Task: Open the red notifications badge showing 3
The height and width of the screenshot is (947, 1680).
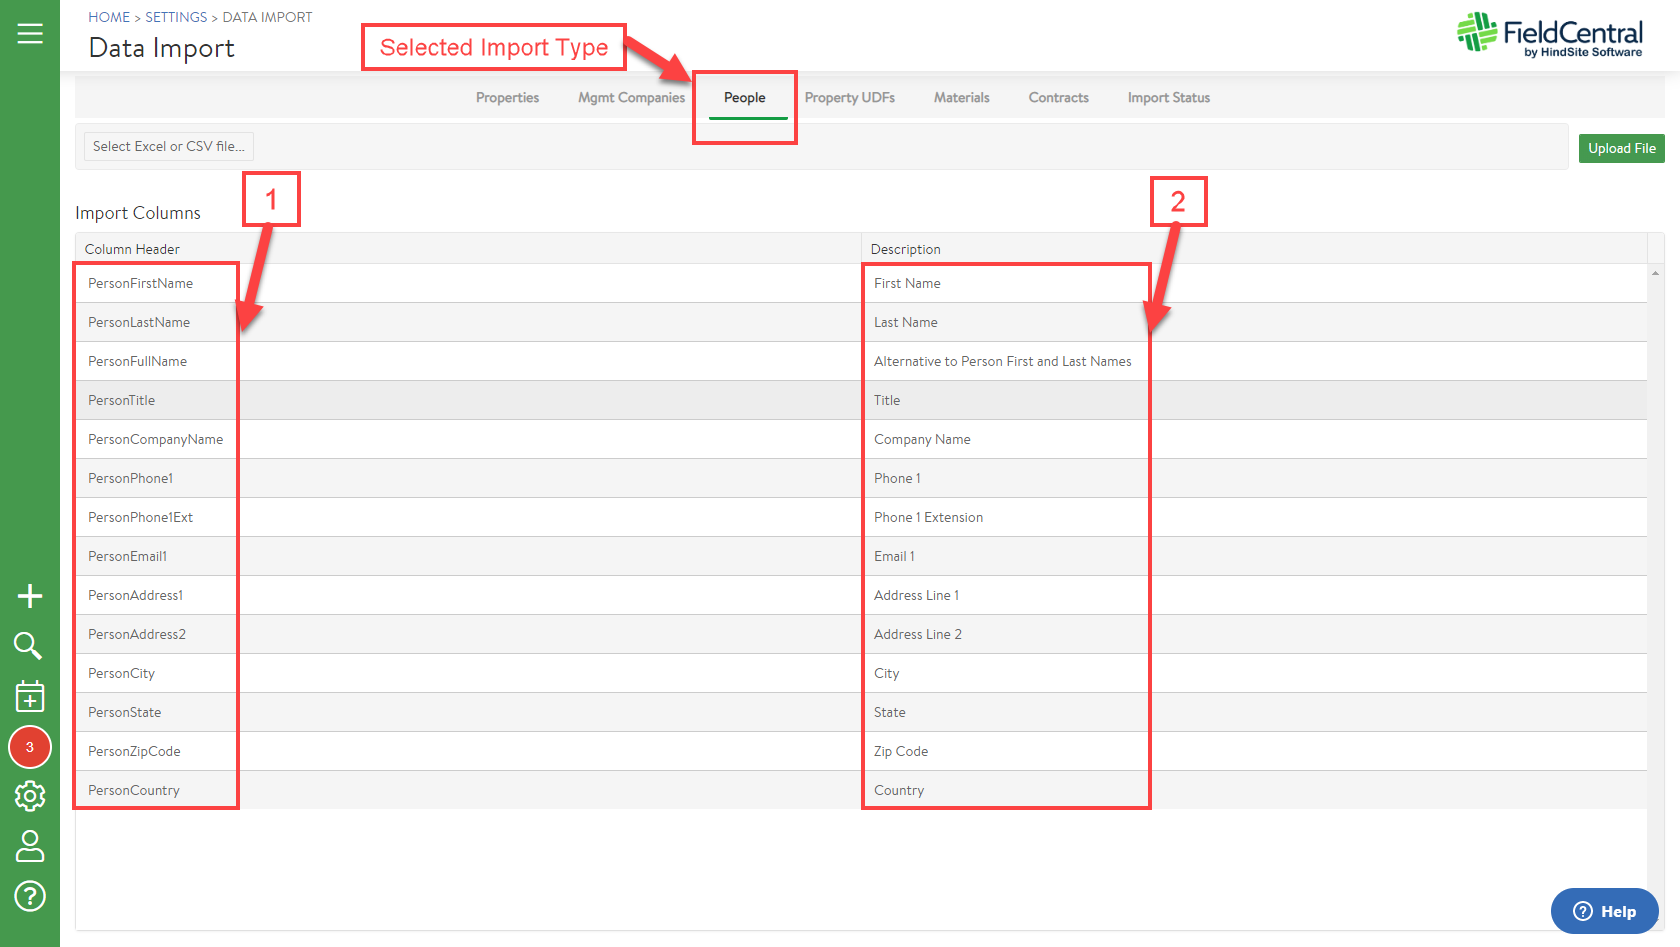Action: (30, 747)
